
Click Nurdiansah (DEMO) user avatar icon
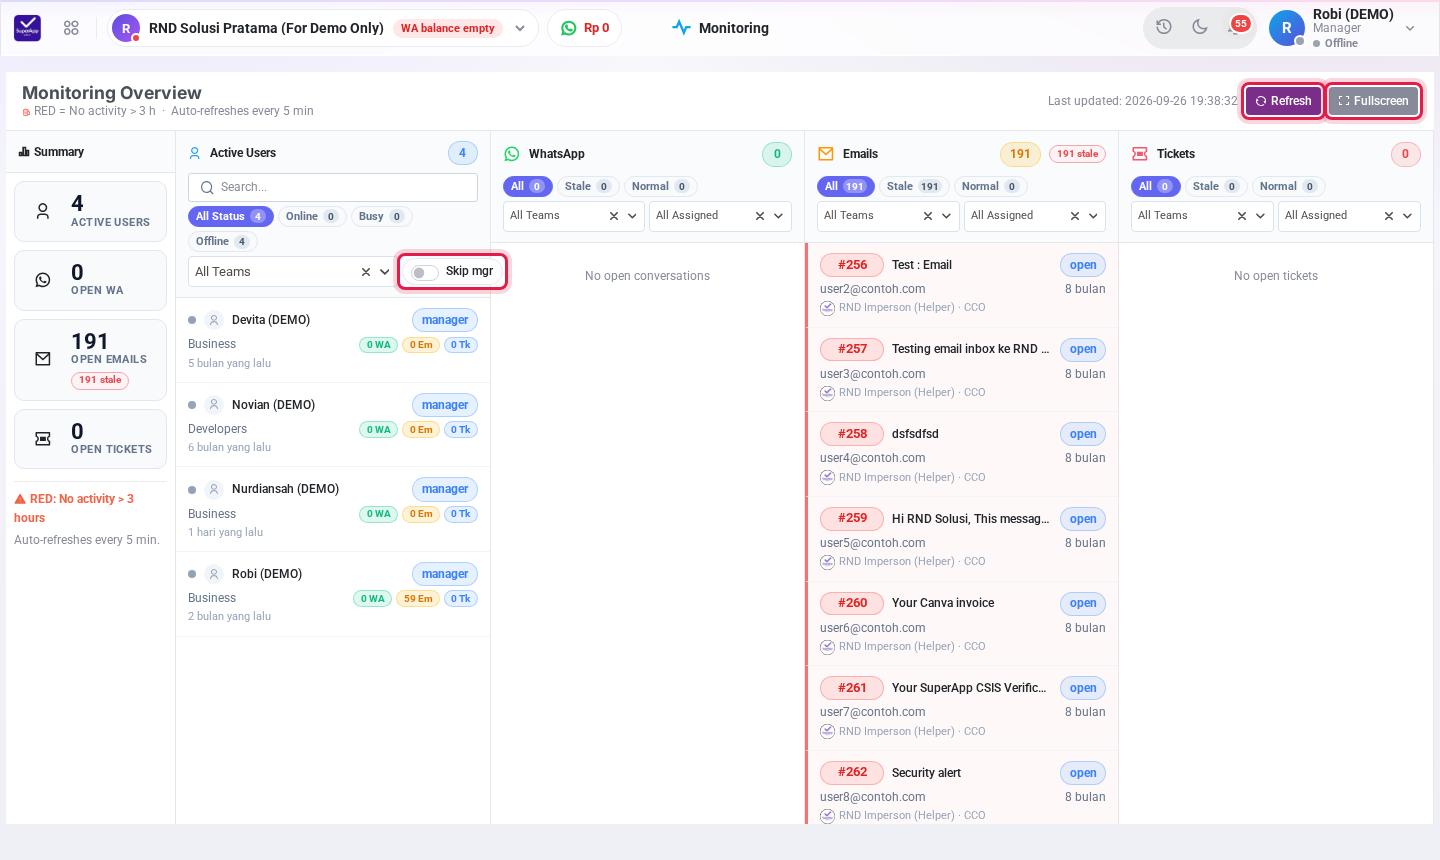click(214, 489)
